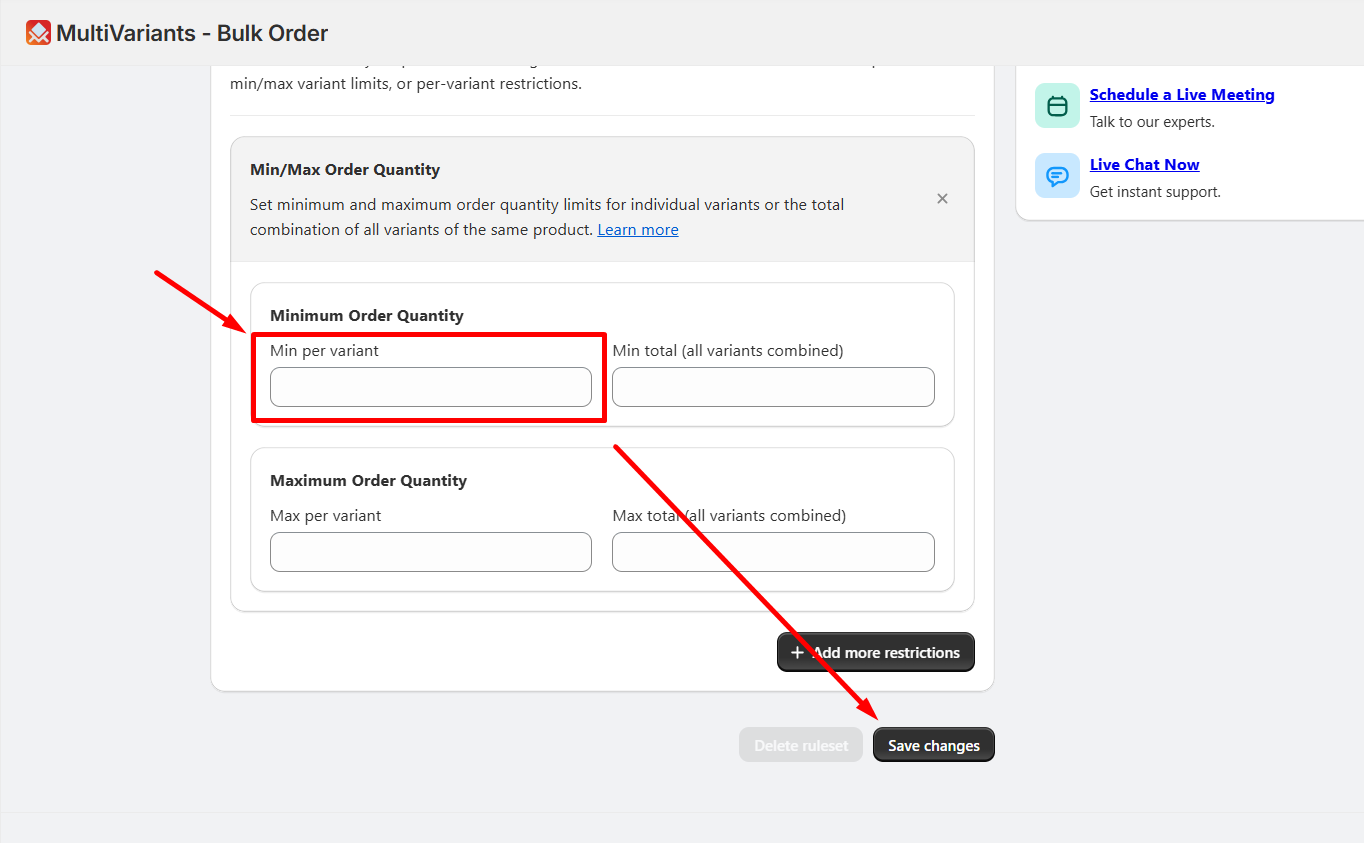Focus the Min total all variants combined field
This screenshot has height=843, width=1364.
773,387
